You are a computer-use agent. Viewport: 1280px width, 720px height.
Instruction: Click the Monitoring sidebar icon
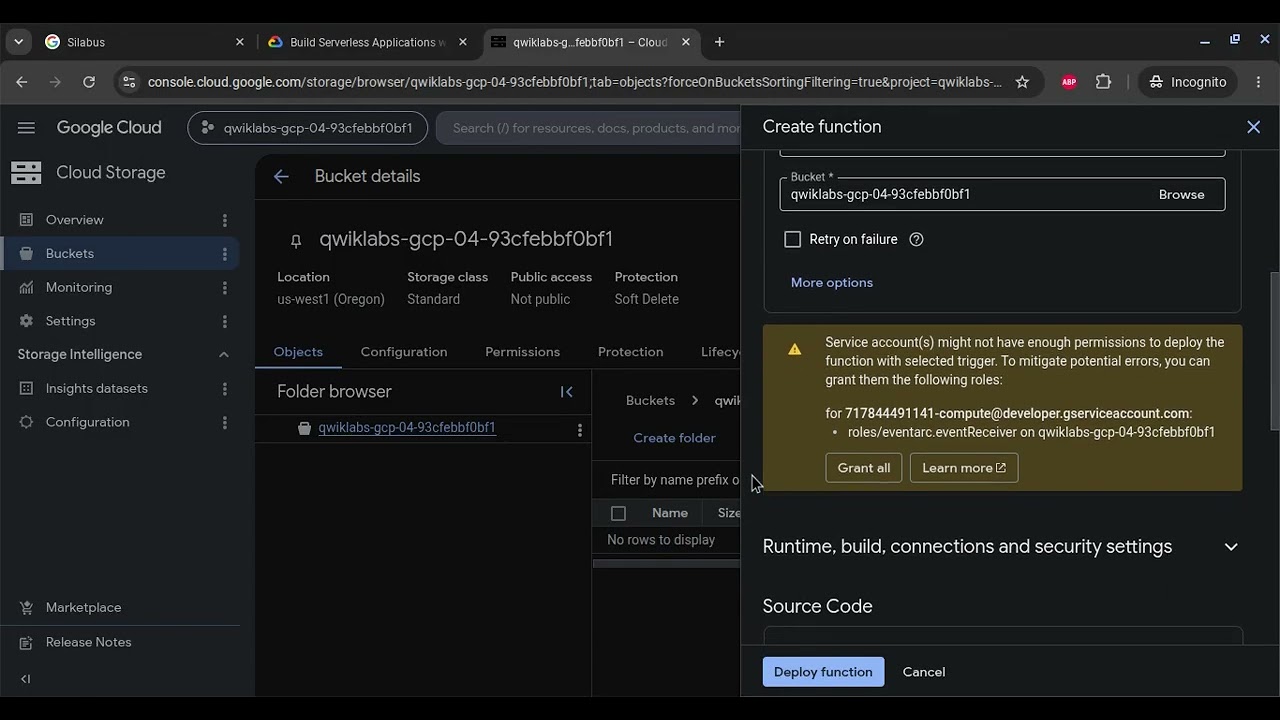(x=26, y=288)
